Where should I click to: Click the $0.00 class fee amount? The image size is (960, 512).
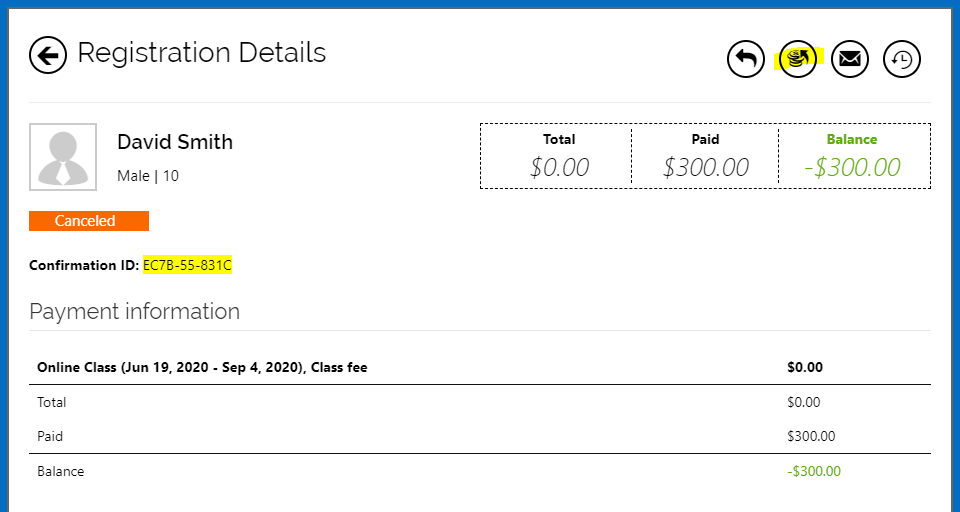tap(804, 367)
